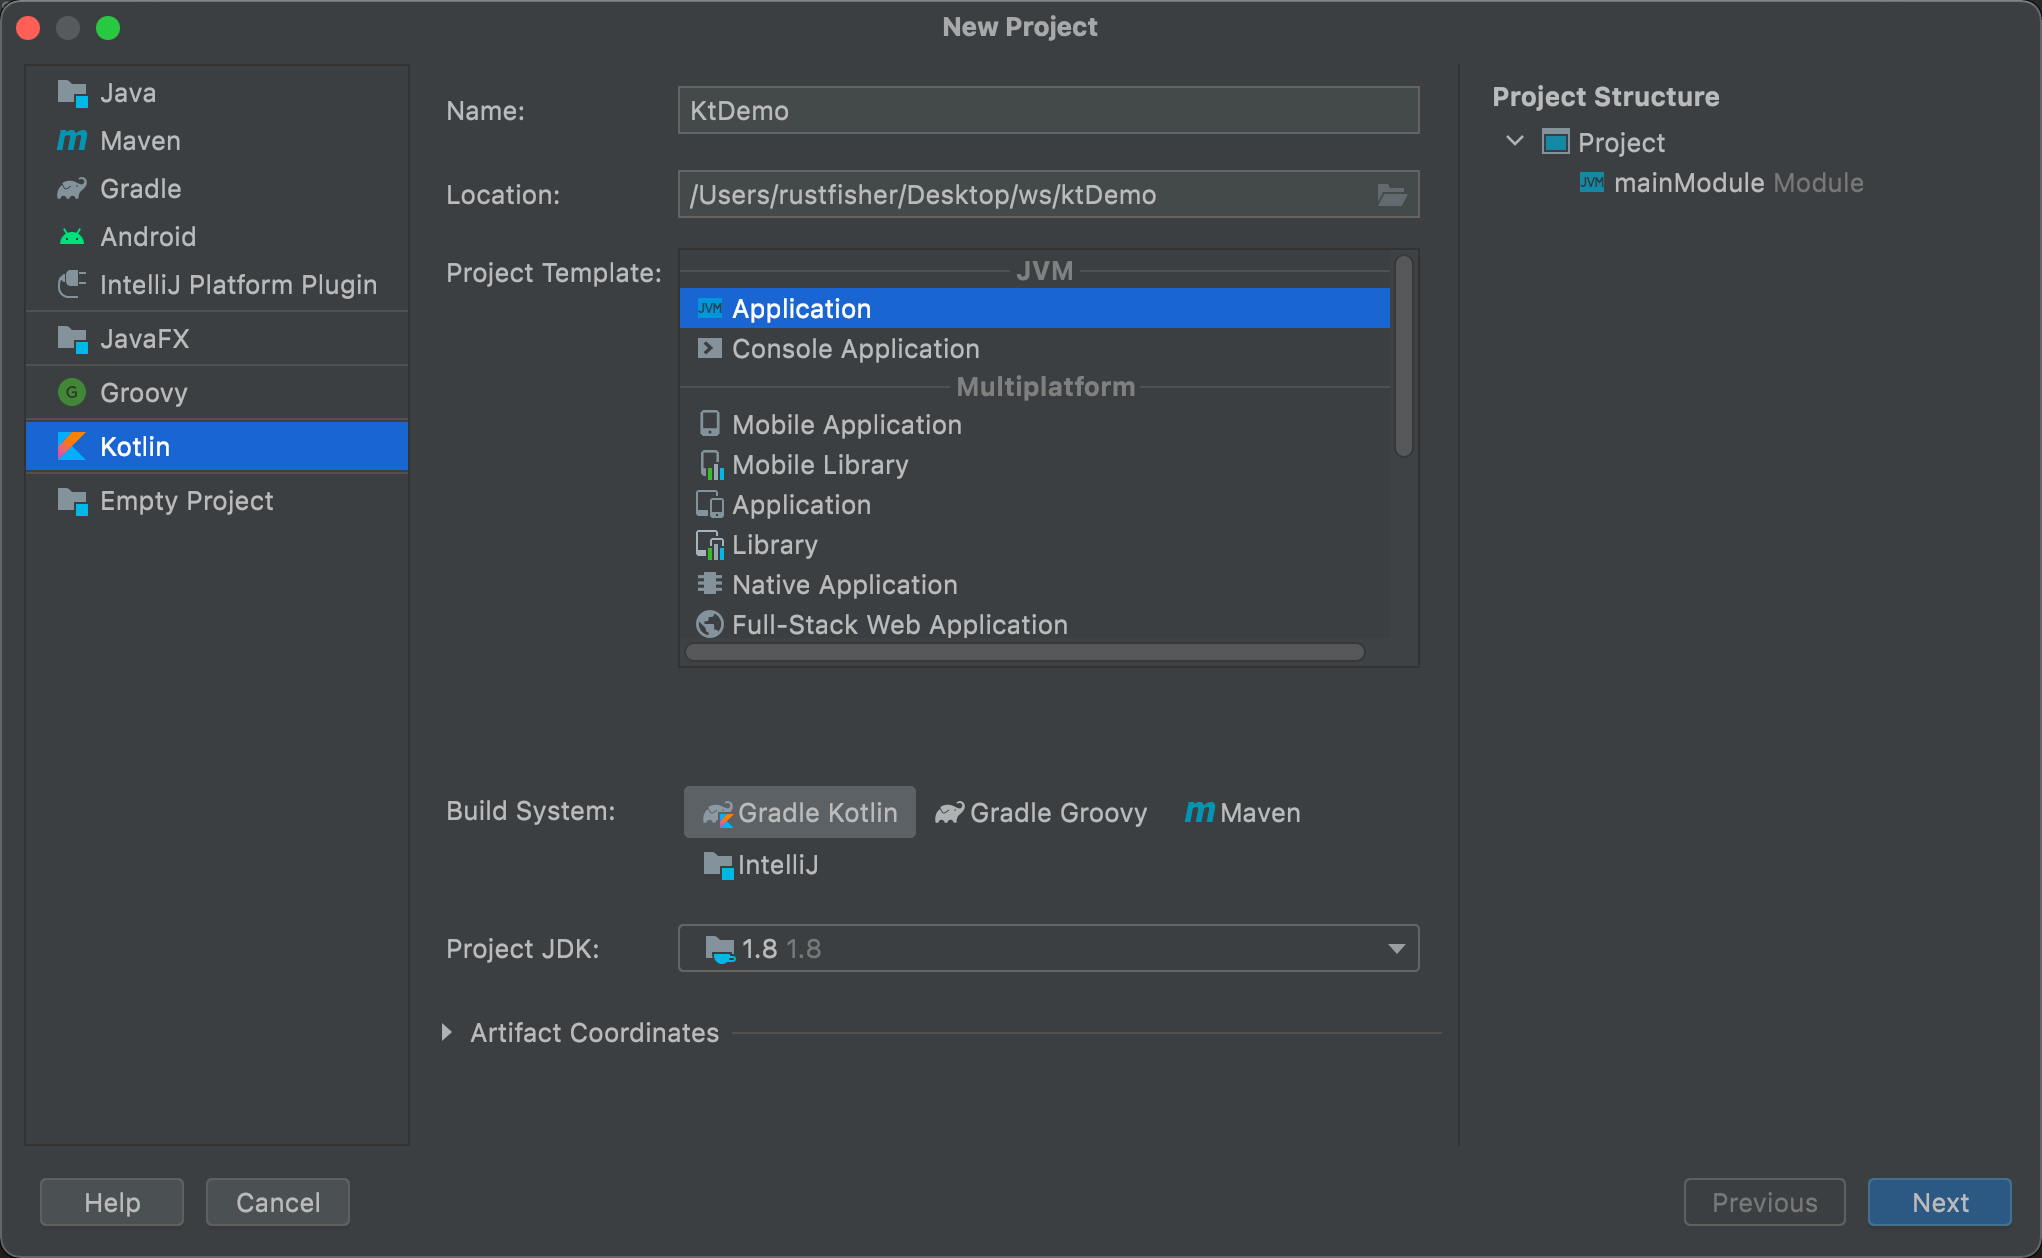Select Maven as build system
Image resolution: width=2042 pixels, height=1258 pixels.
[1243, 813]
